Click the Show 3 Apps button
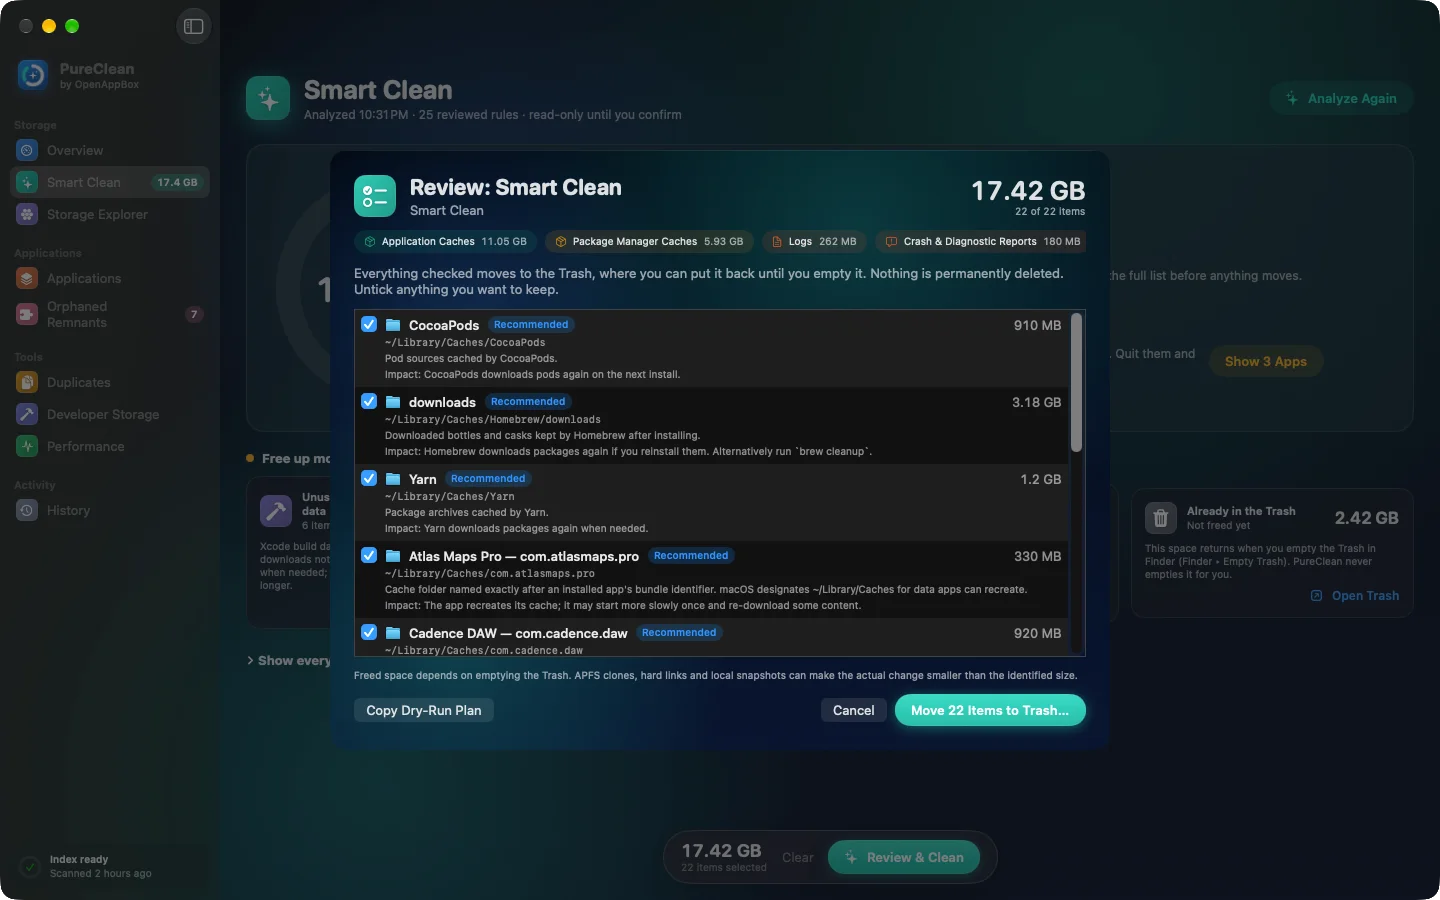The image size is (1440, 900). pyautogui.click(x=1266, y=361)
